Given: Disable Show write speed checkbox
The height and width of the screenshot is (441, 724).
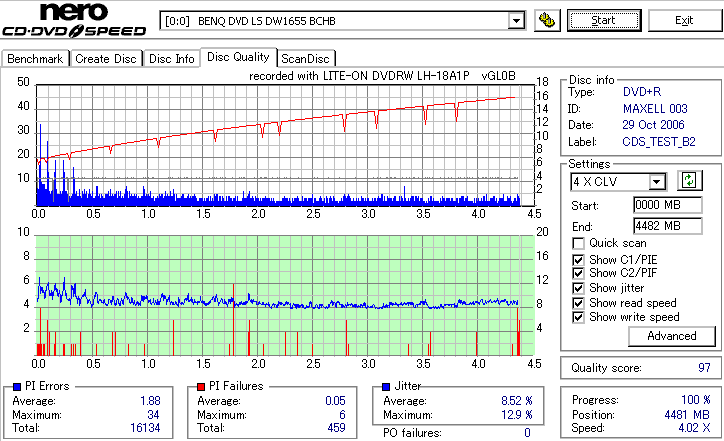Looking at the screenshot, I should point(578,318).
